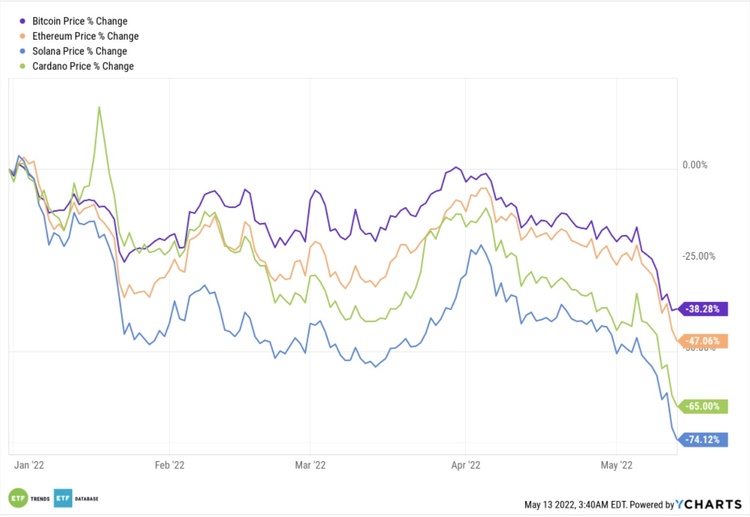Viewport: 750px width, 517px height.
Task: Click the orange Ethereum legend dot
Action: pyautogui.click(x=23, y=35)
